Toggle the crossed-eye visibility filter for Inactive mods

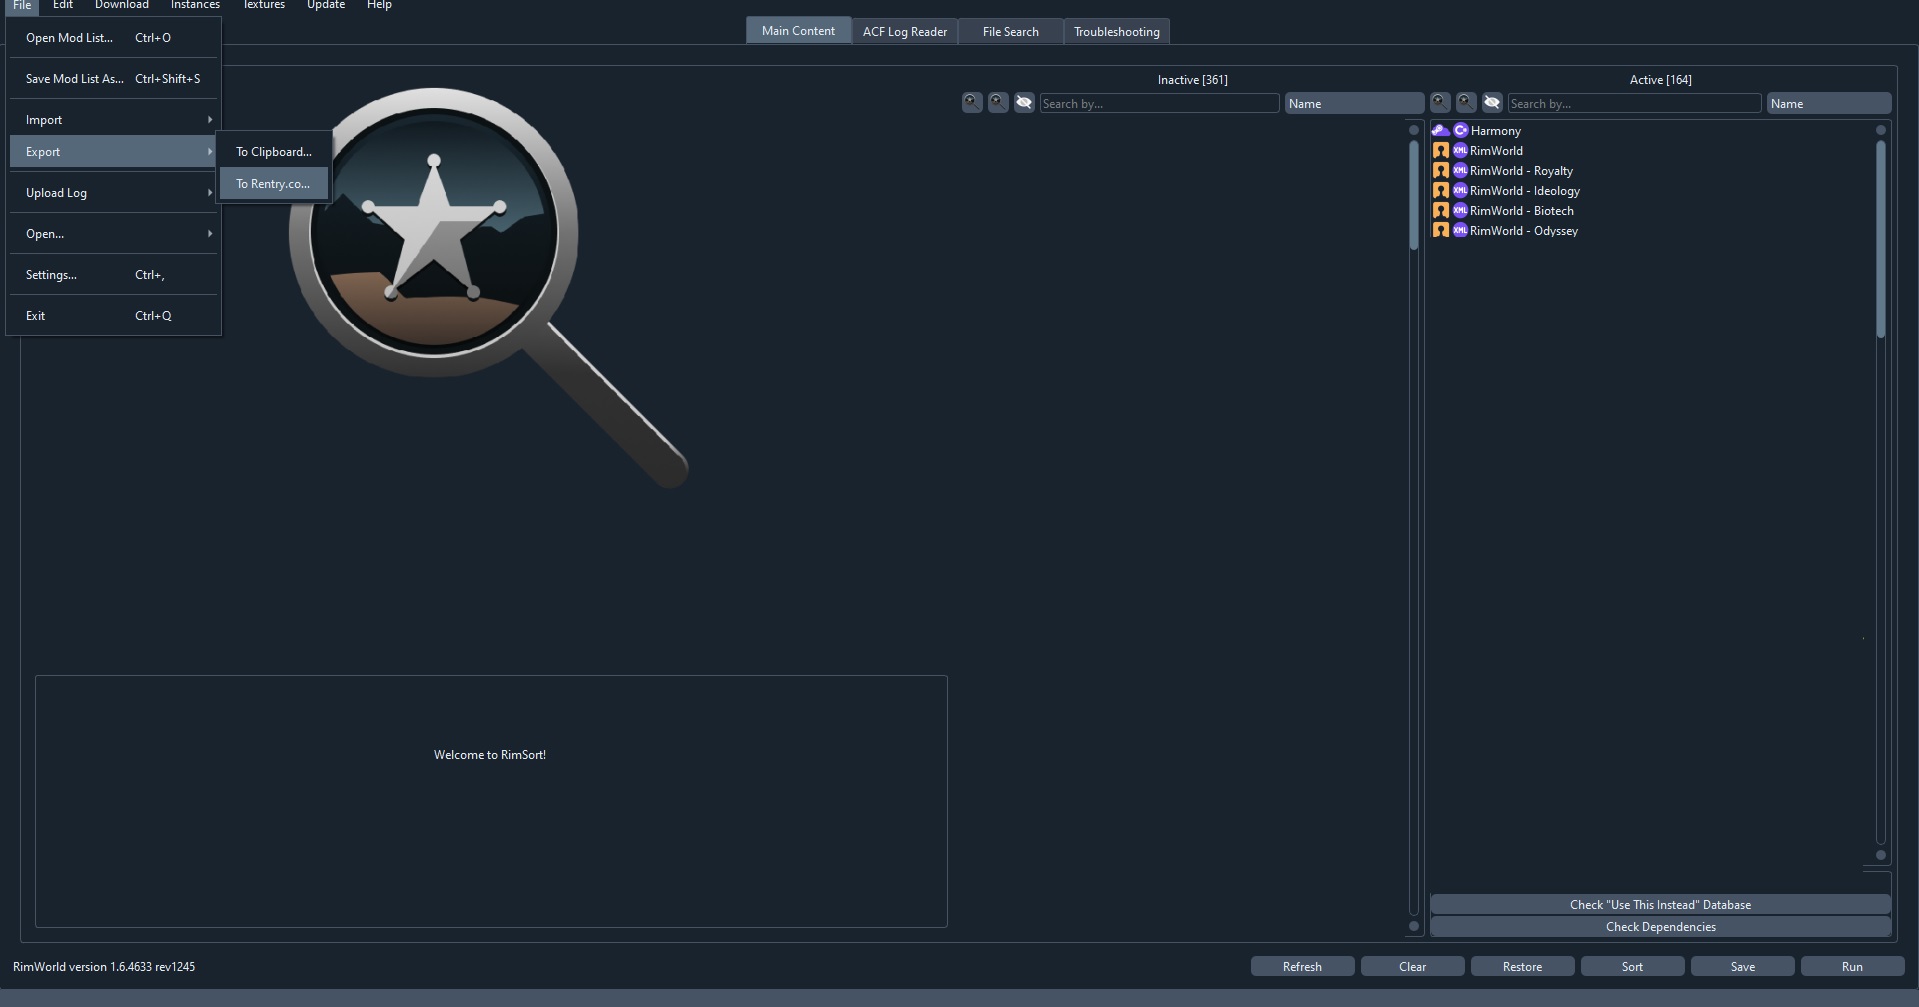tap(1024, 103)
